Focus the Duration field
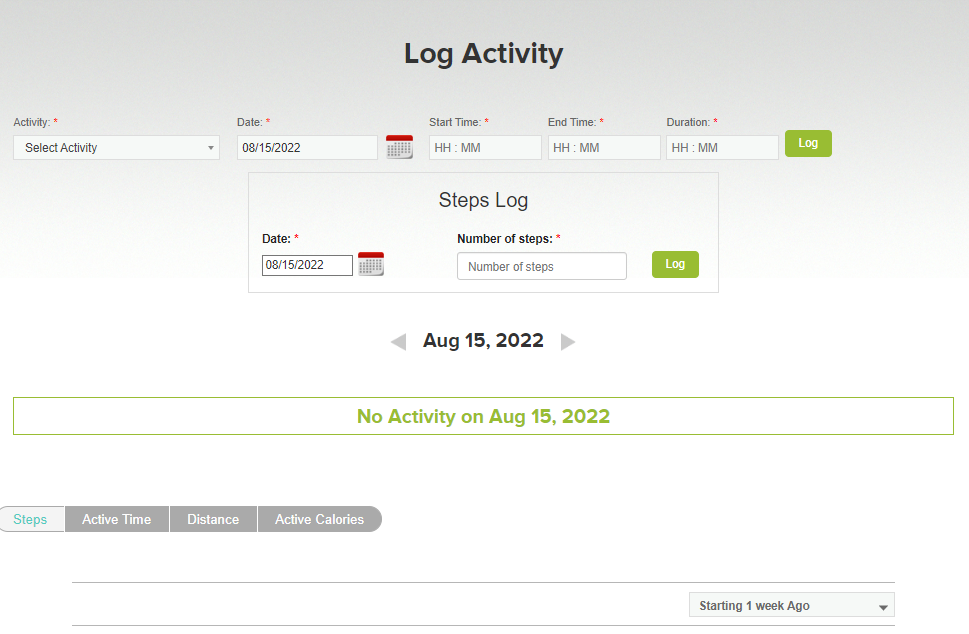Screen dimensions: 969x634 pyautogui.click(x=722, y=148)
